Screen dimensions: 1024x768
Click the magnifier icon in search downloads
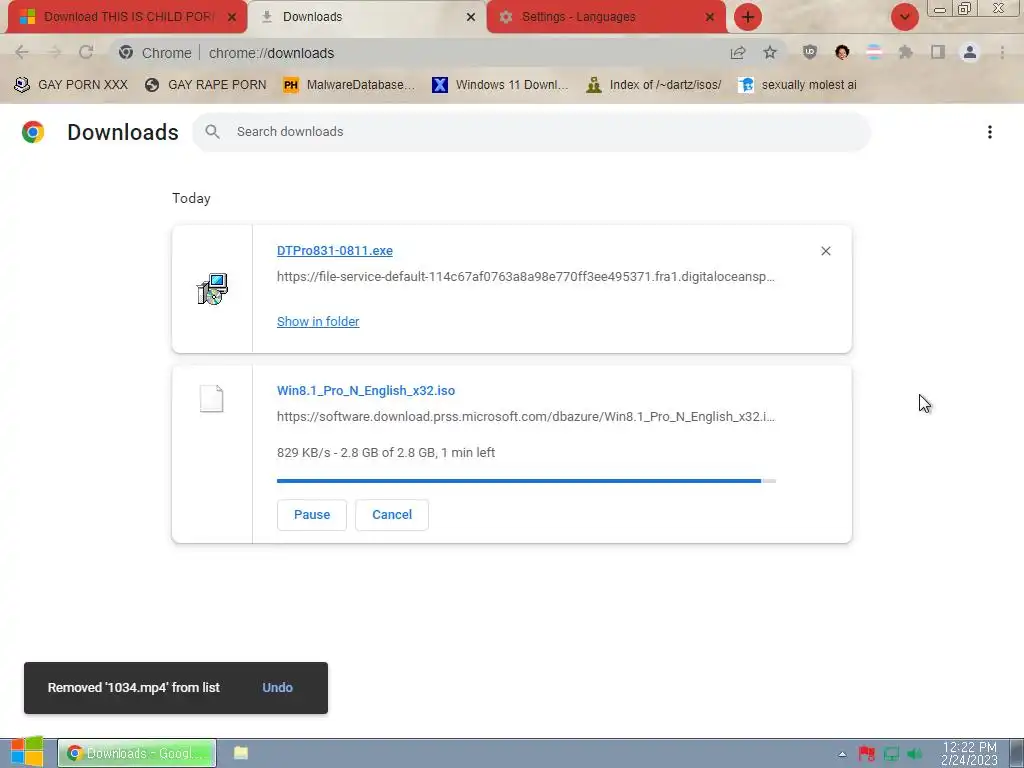coord(212,132)
